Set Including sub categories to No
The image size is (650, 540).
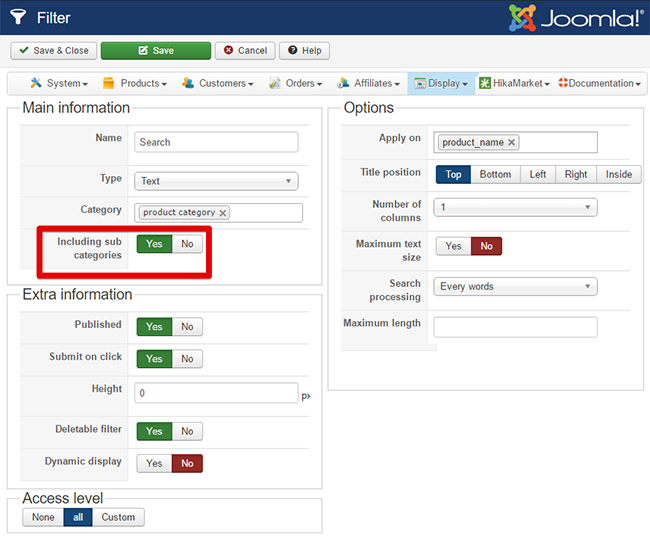point(187,244)
